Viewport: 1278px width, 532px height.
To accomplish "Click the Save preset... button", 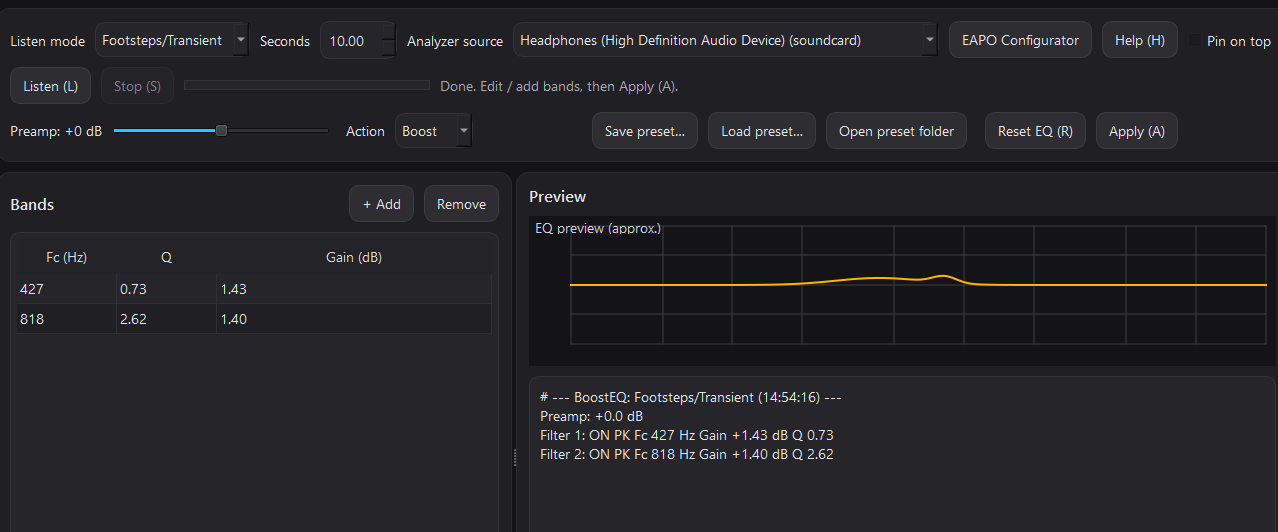I will coord(645,131).
